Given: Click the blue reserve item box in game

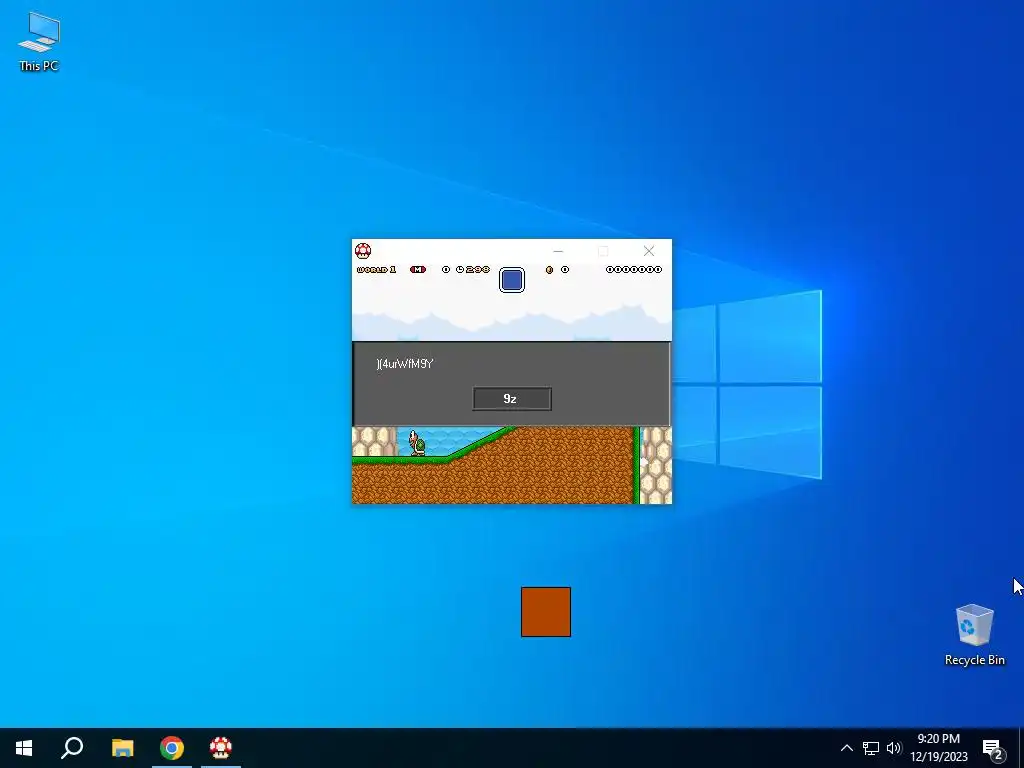Looking at the screenshot, I should pos(512,280).
